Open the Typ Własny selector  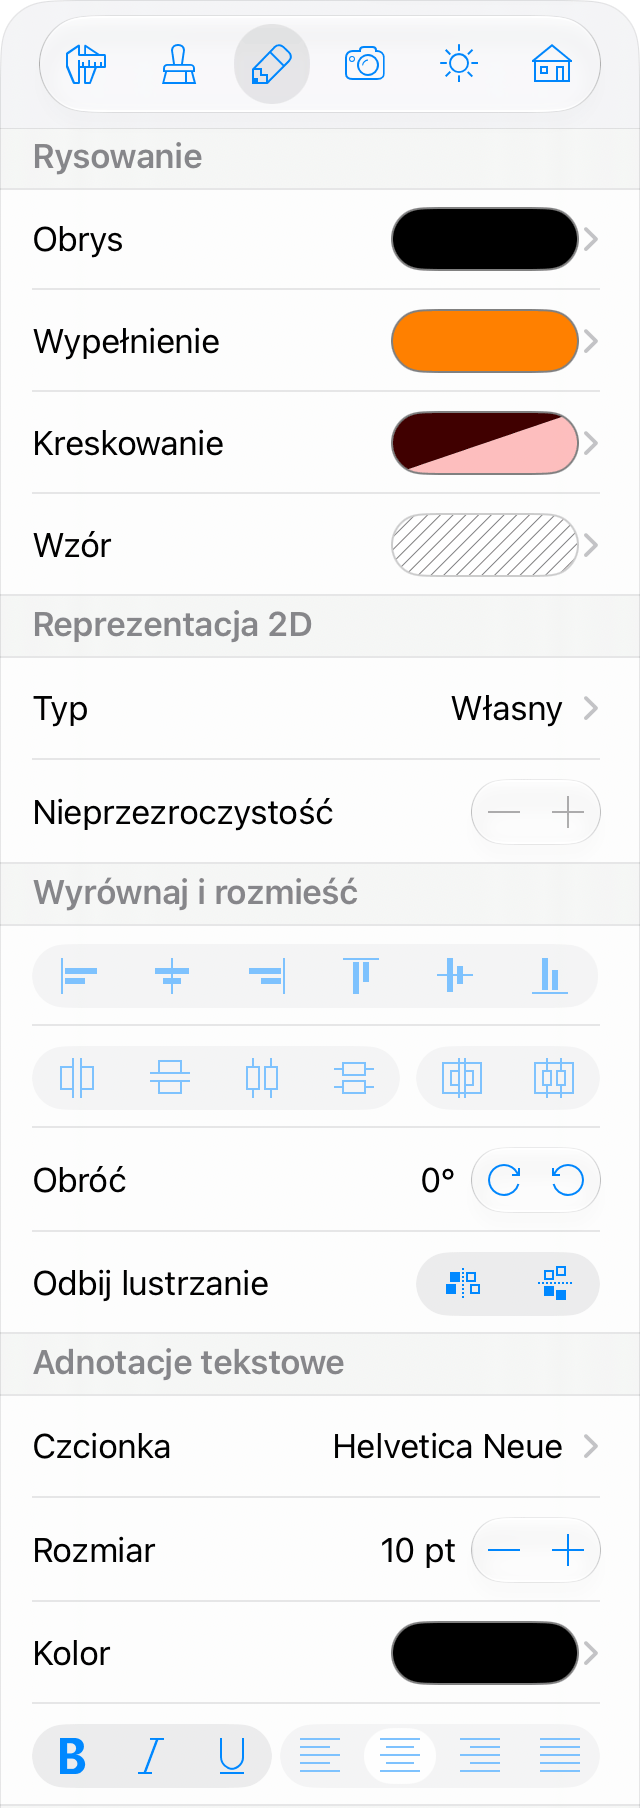(x=316, y=708)
